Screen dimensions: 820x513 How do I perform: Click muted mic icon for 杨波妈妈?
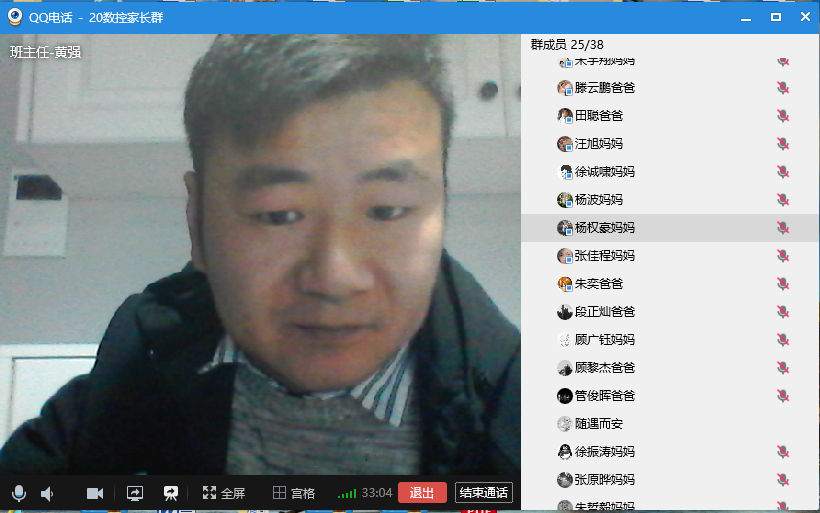783,200
